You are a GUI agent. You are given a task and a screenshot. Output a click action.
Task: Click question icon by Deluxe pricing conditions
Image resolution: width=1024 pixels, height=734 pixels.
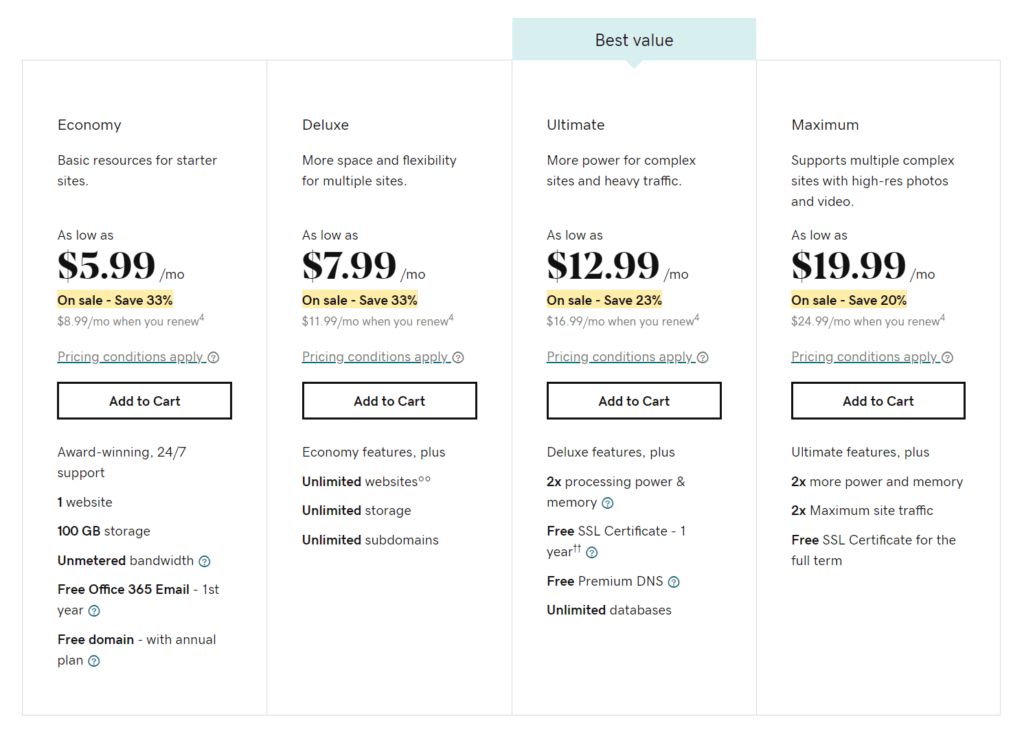tap(458, 357)
